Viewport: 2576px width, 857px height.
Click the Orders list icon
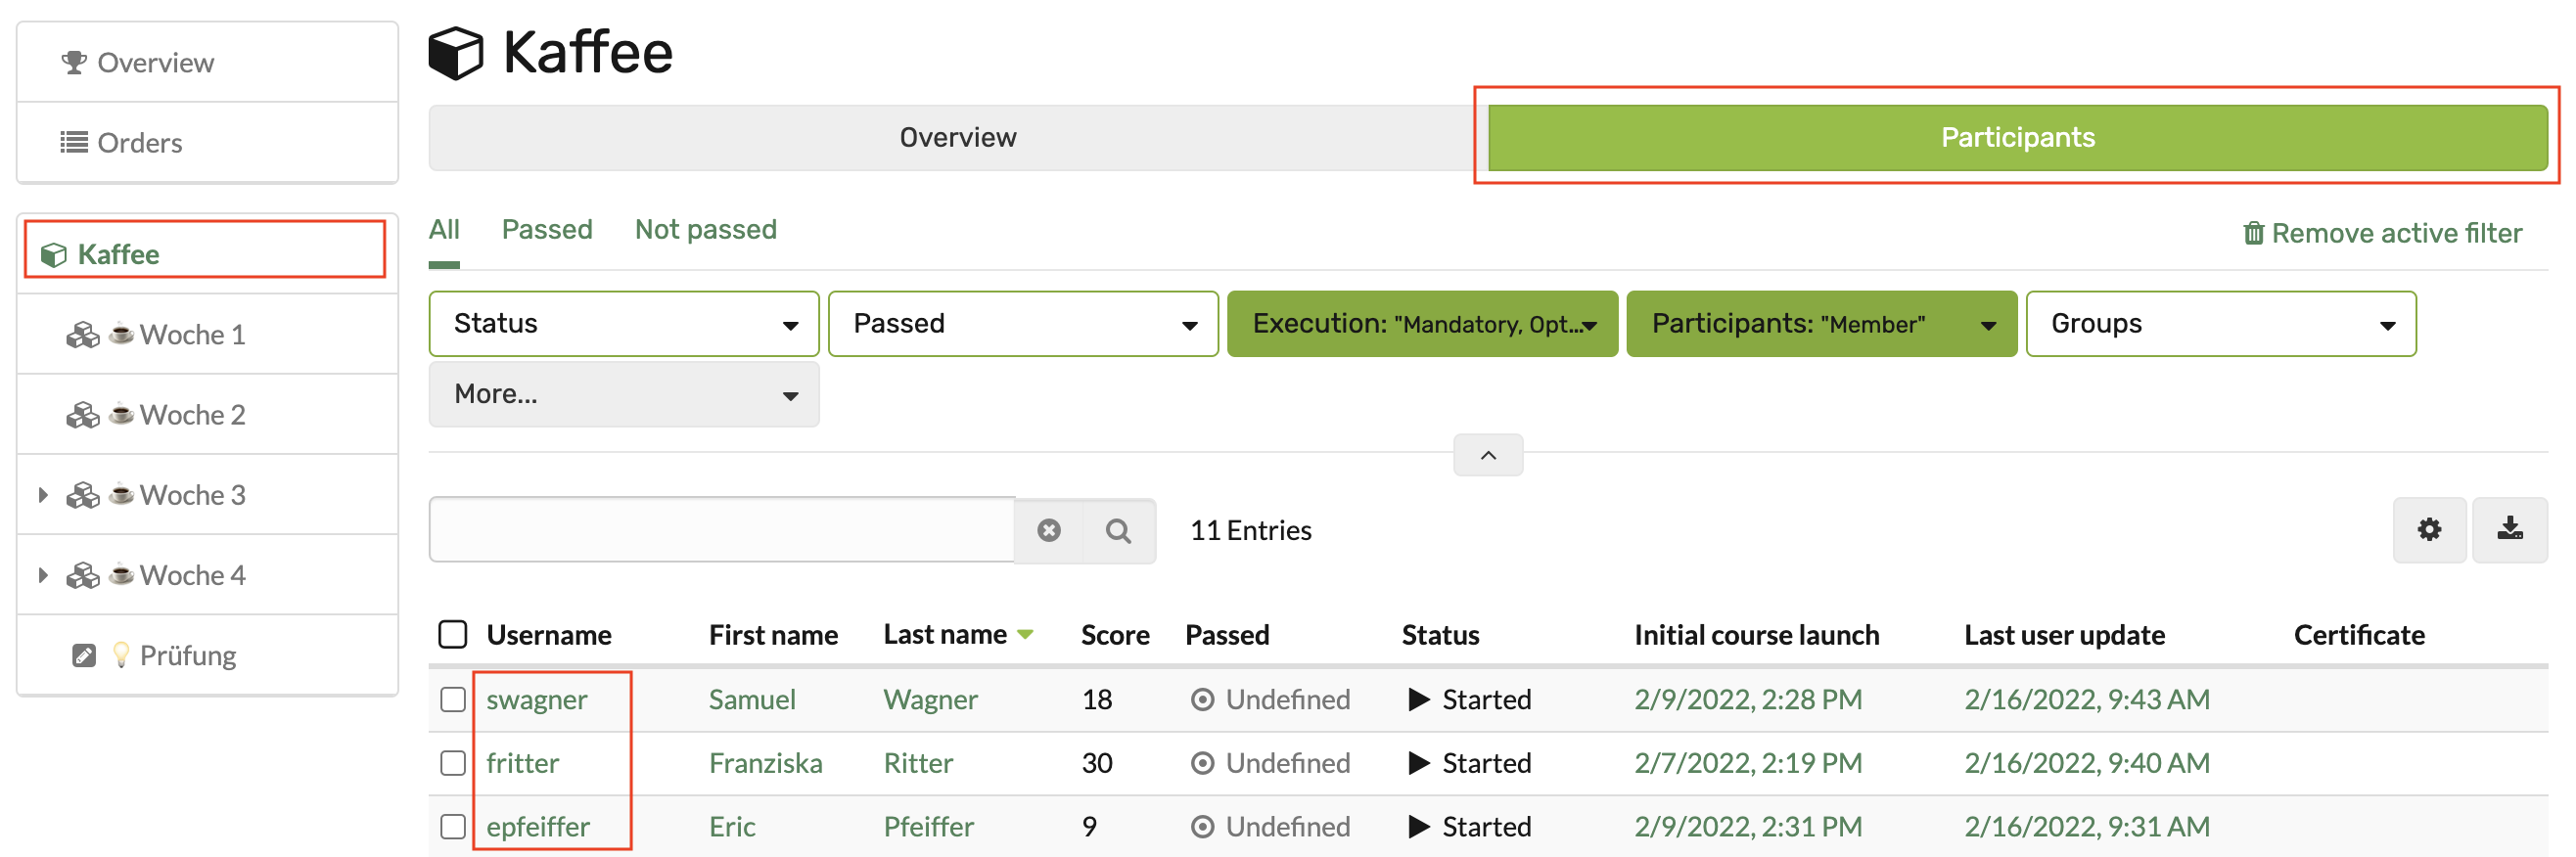[x=73, y=143]
